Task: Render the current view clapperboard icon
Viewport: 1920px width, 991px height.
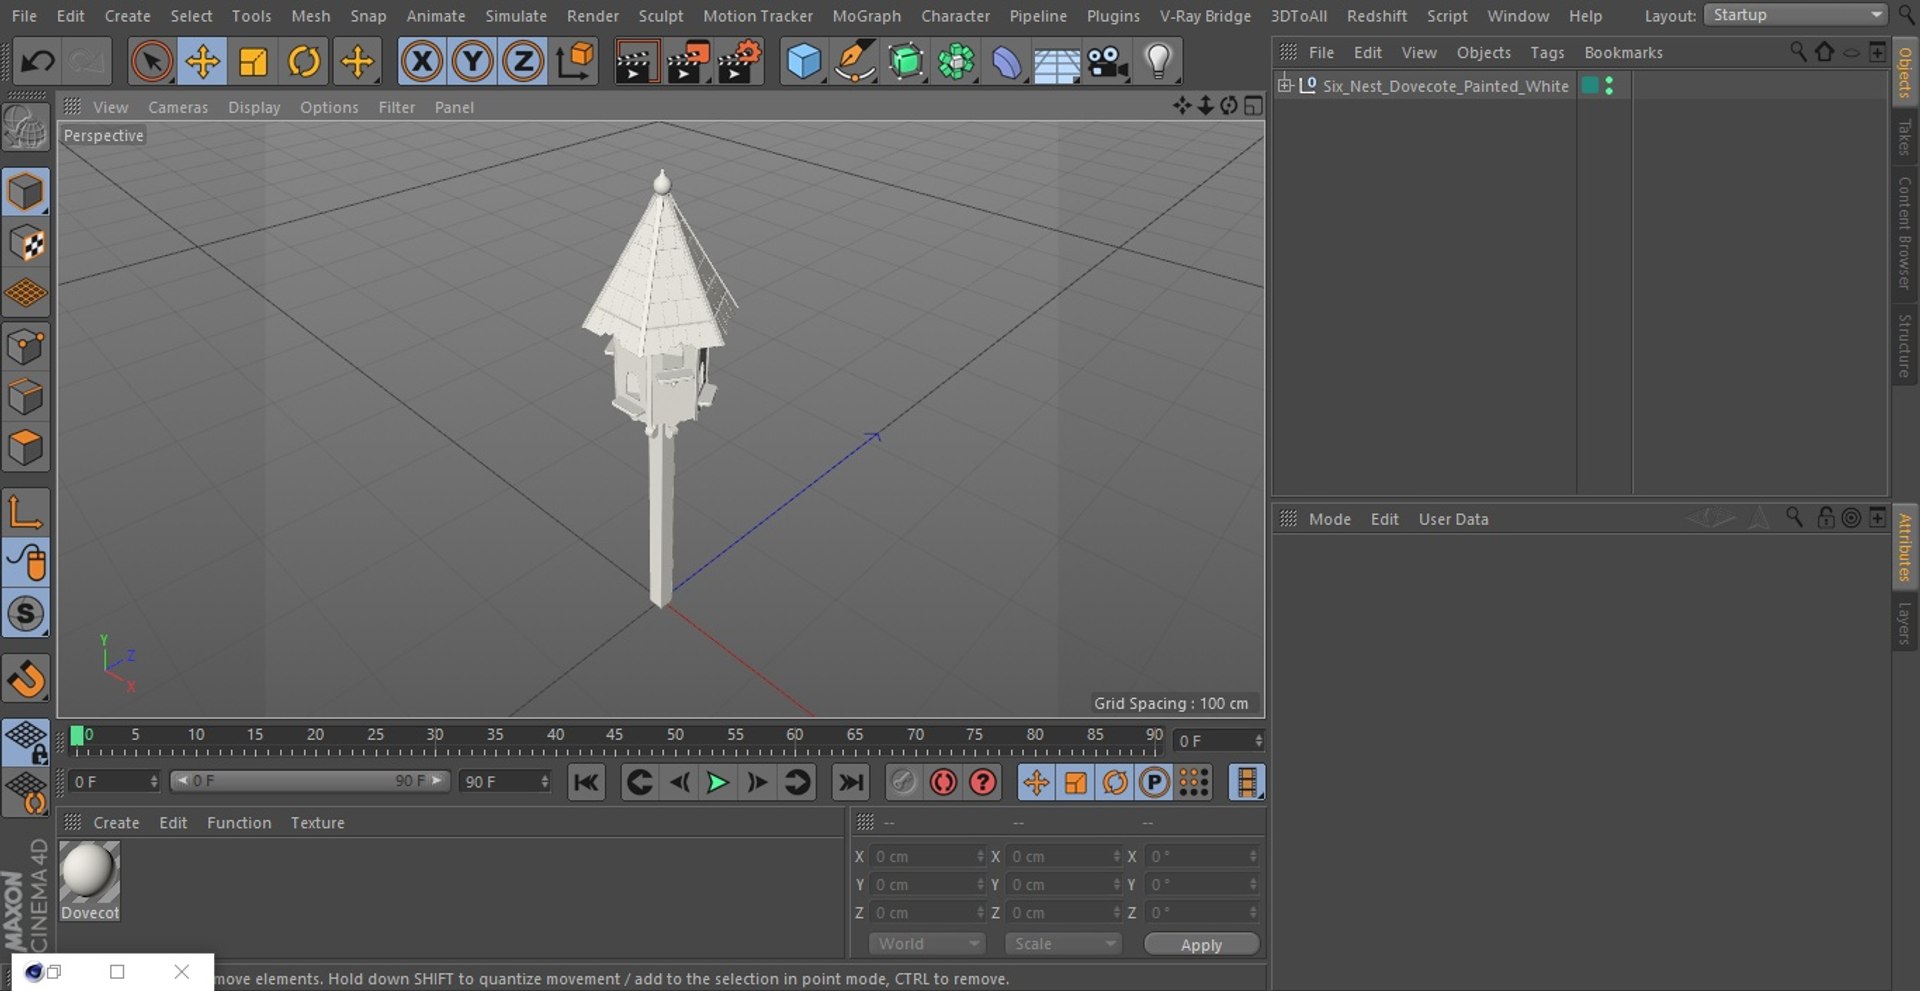Action: (636, 62)
